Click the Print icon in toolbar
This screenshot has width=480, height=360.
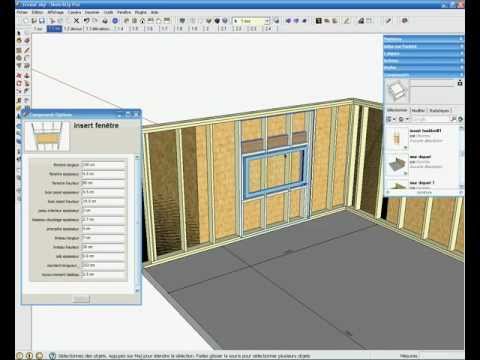(x=105, y=21)
